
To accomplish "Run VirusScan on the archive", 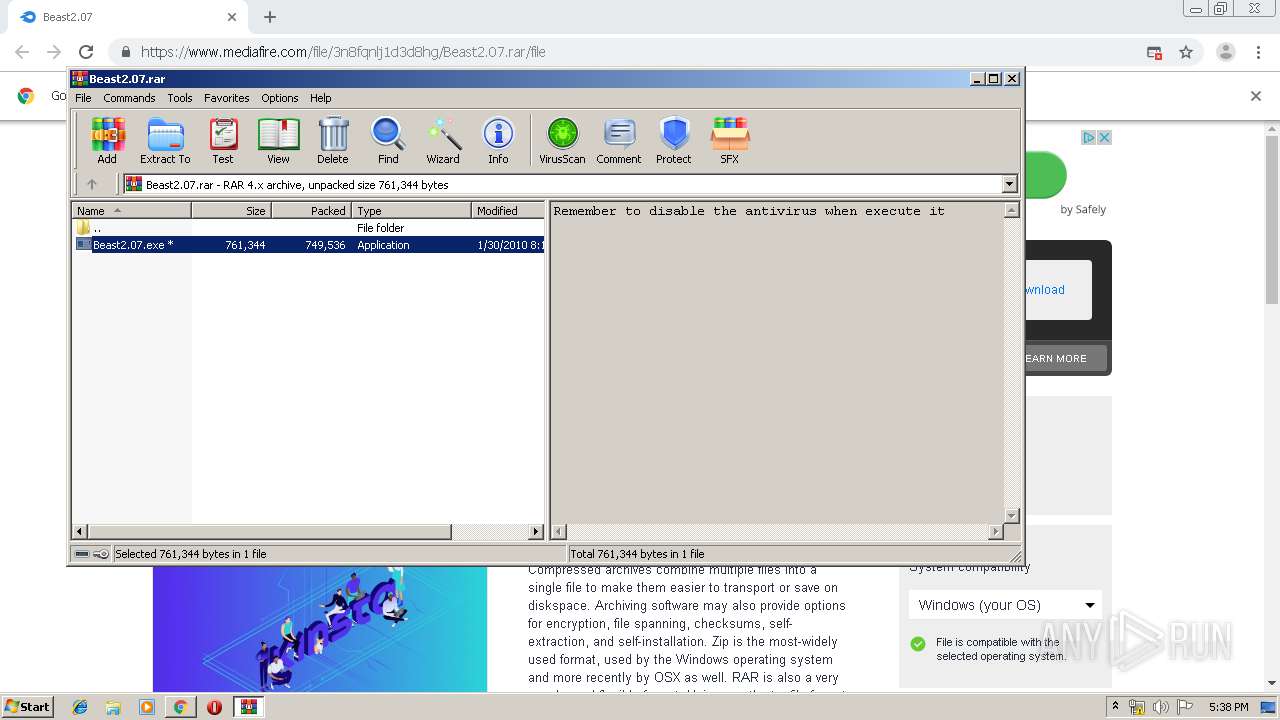I will click(x=562, y=140).
